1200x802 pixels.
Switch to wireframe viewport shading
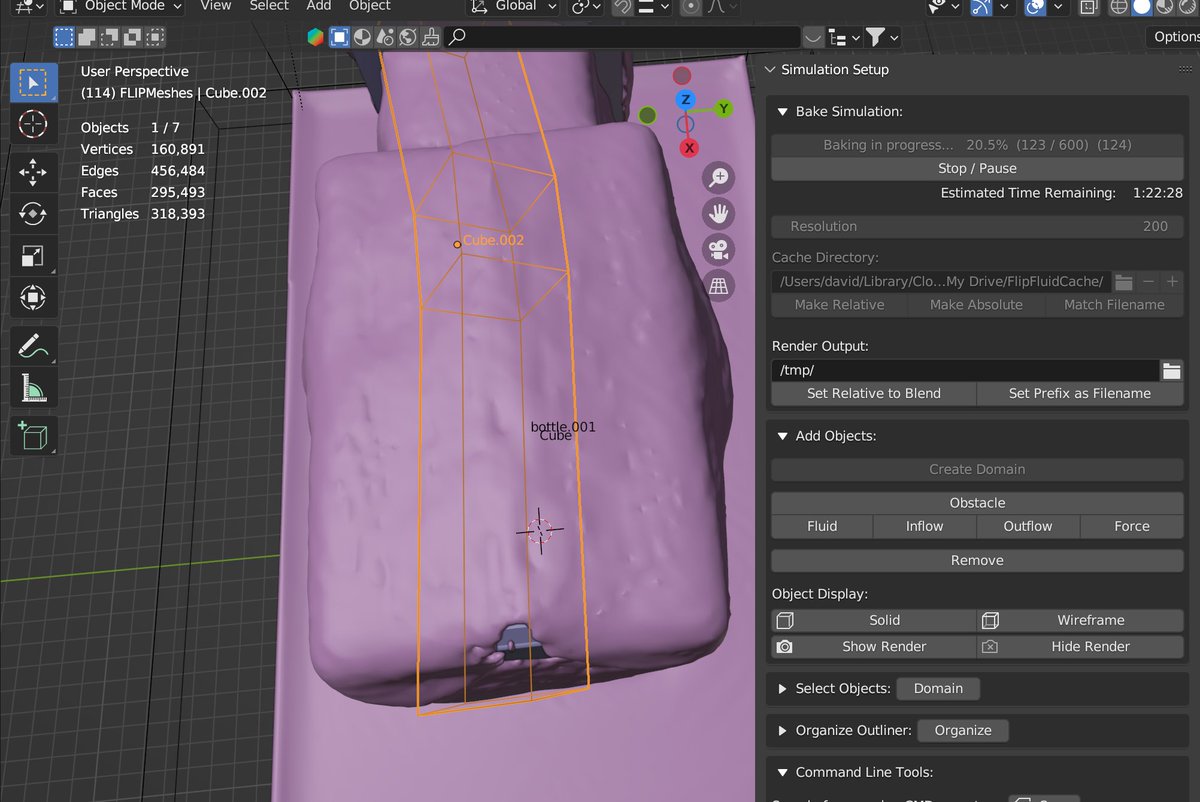tap(1119, 7)
